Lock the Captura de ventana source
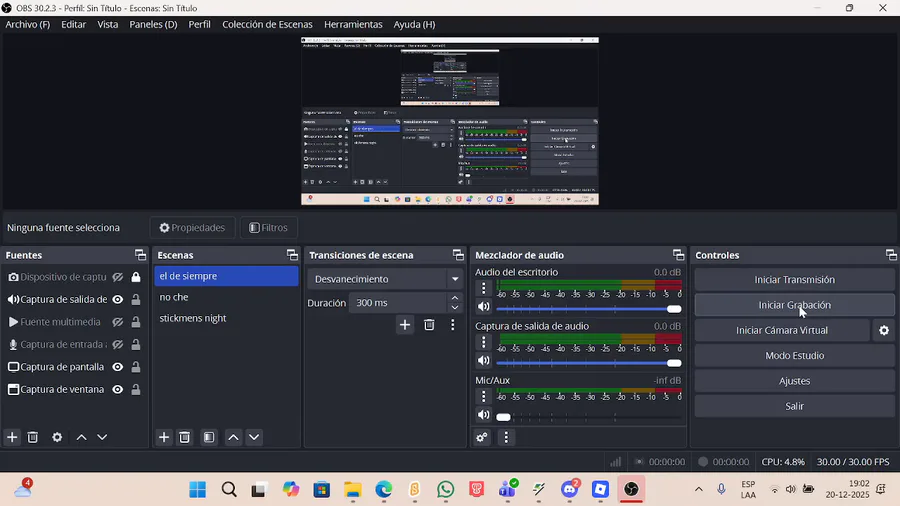This screenshot has height=506, width=900. pos(136,389)
